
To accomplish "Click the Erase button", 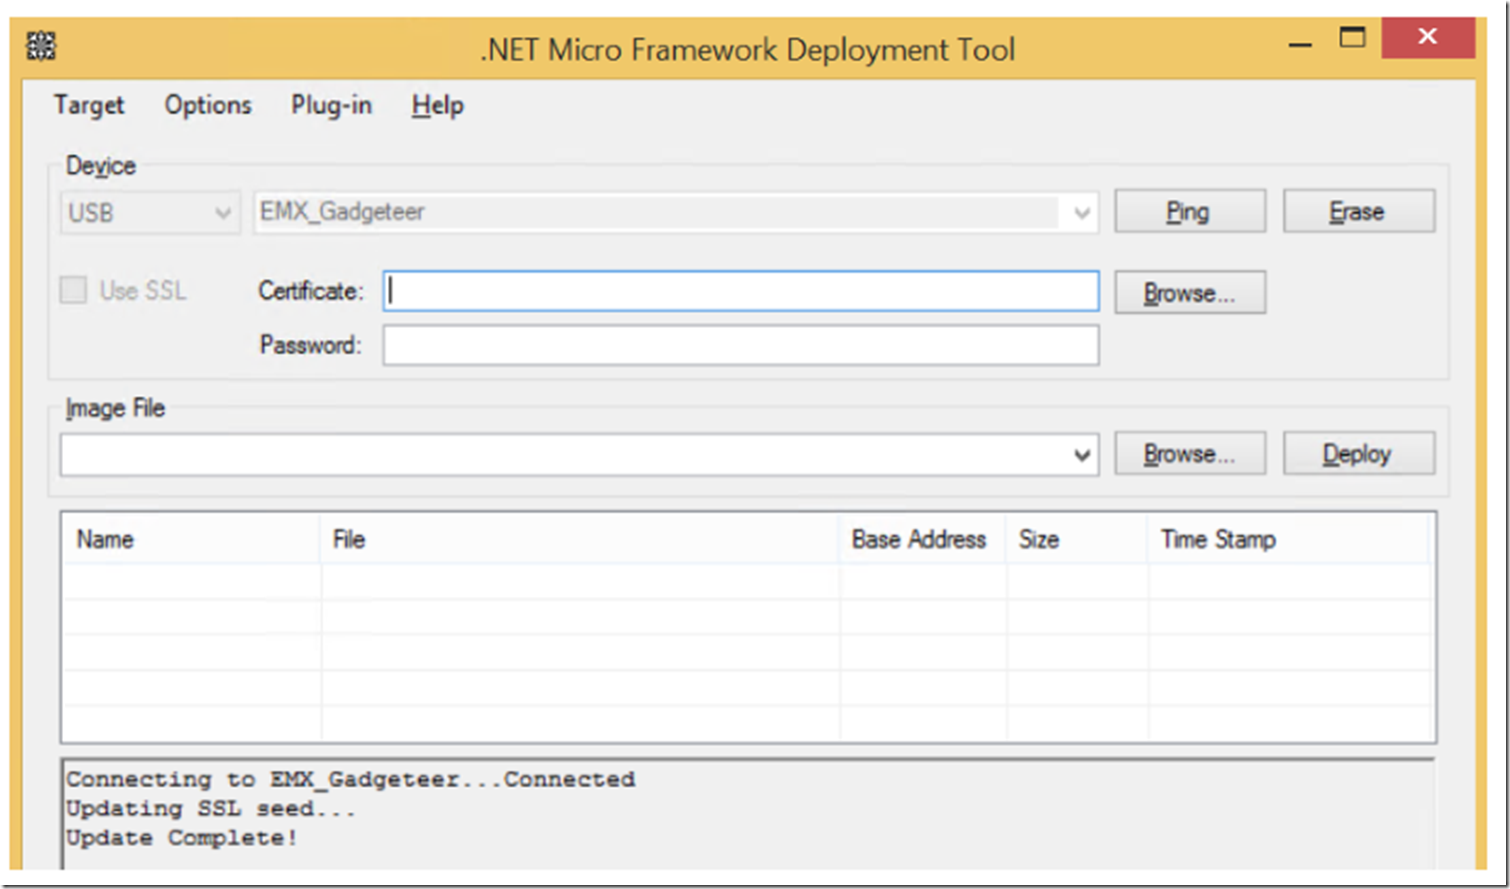I will click(1358, 211).
